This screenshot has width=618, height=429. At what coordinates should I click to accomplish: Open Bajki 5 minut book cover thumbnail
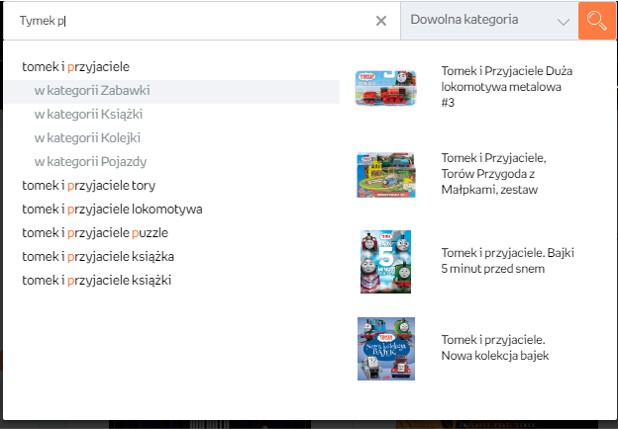click(x=385, y=261)
